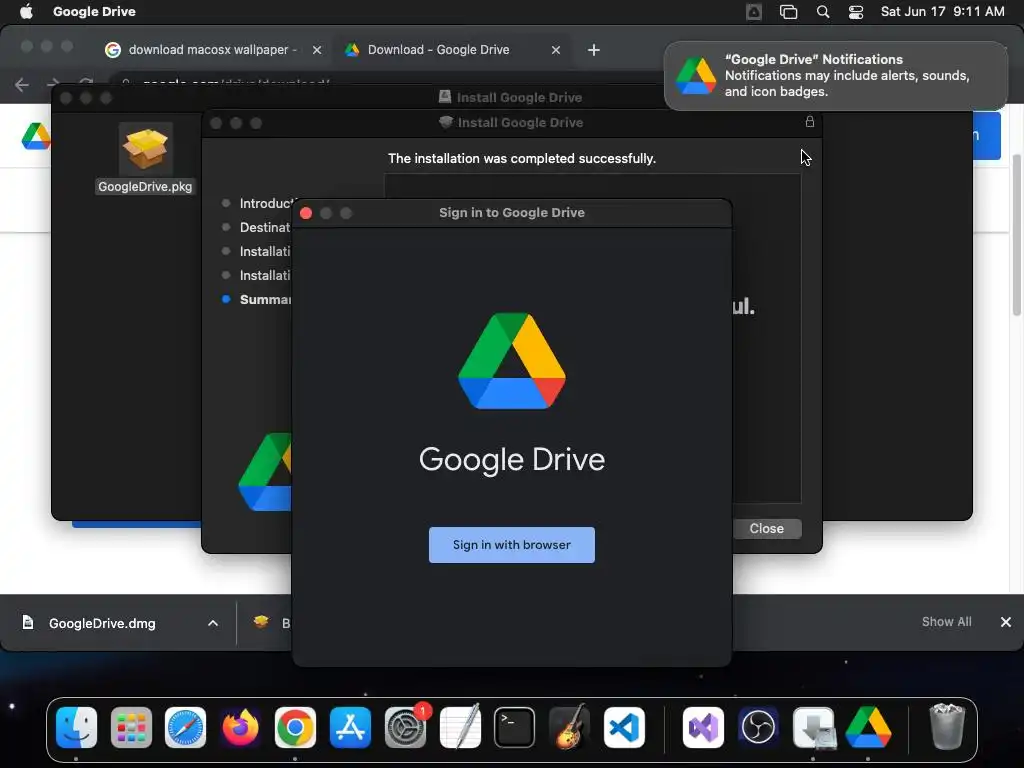Screen dimensions: 1024x768
Task: Open GarageBand from the dock
Action: (x=569, y=727)
